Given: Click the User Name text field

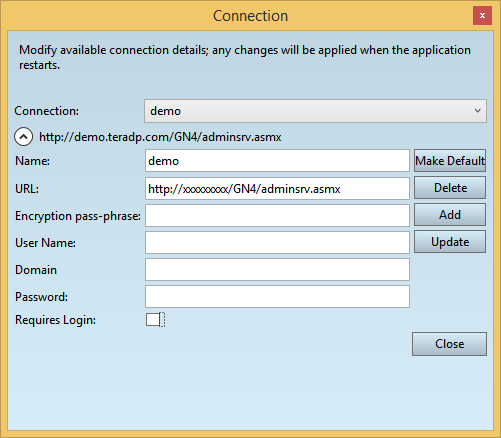Looking at the screenshot, I should pyautogui.click(x=277, y=243).
